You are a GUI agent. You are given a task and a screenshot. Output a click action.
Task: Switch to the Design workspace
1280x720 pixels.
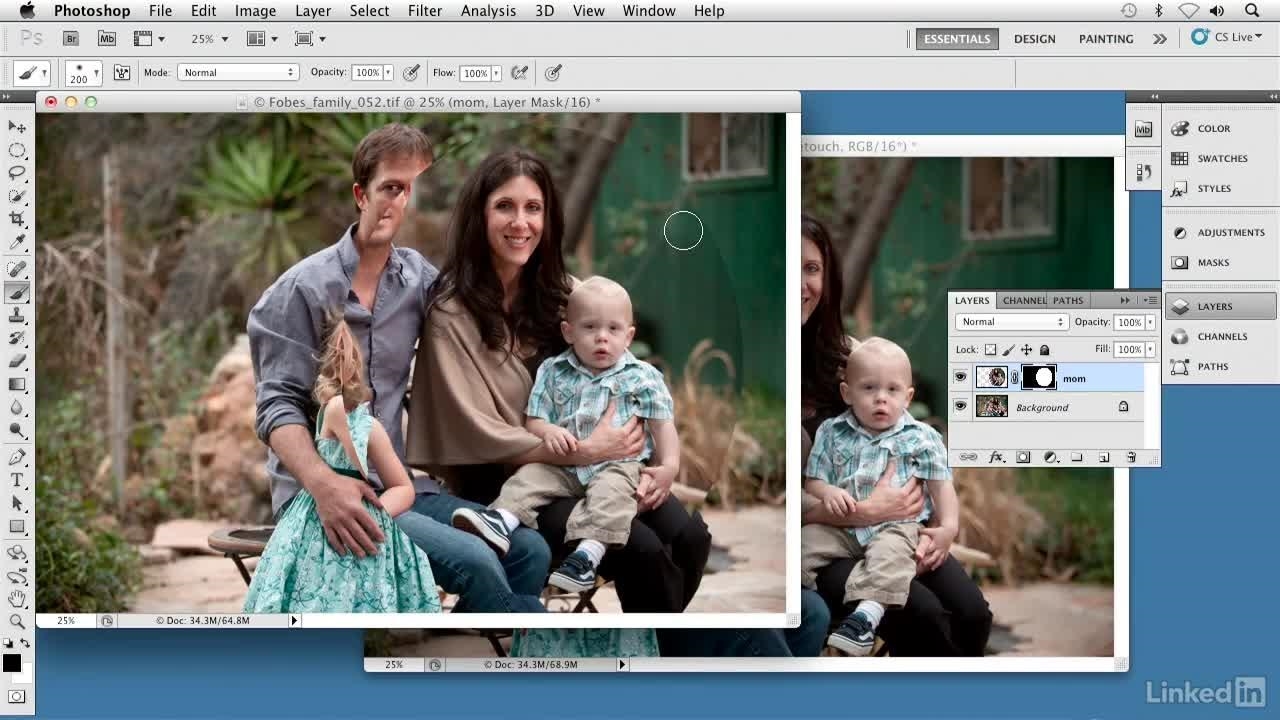coord(1034,39)
